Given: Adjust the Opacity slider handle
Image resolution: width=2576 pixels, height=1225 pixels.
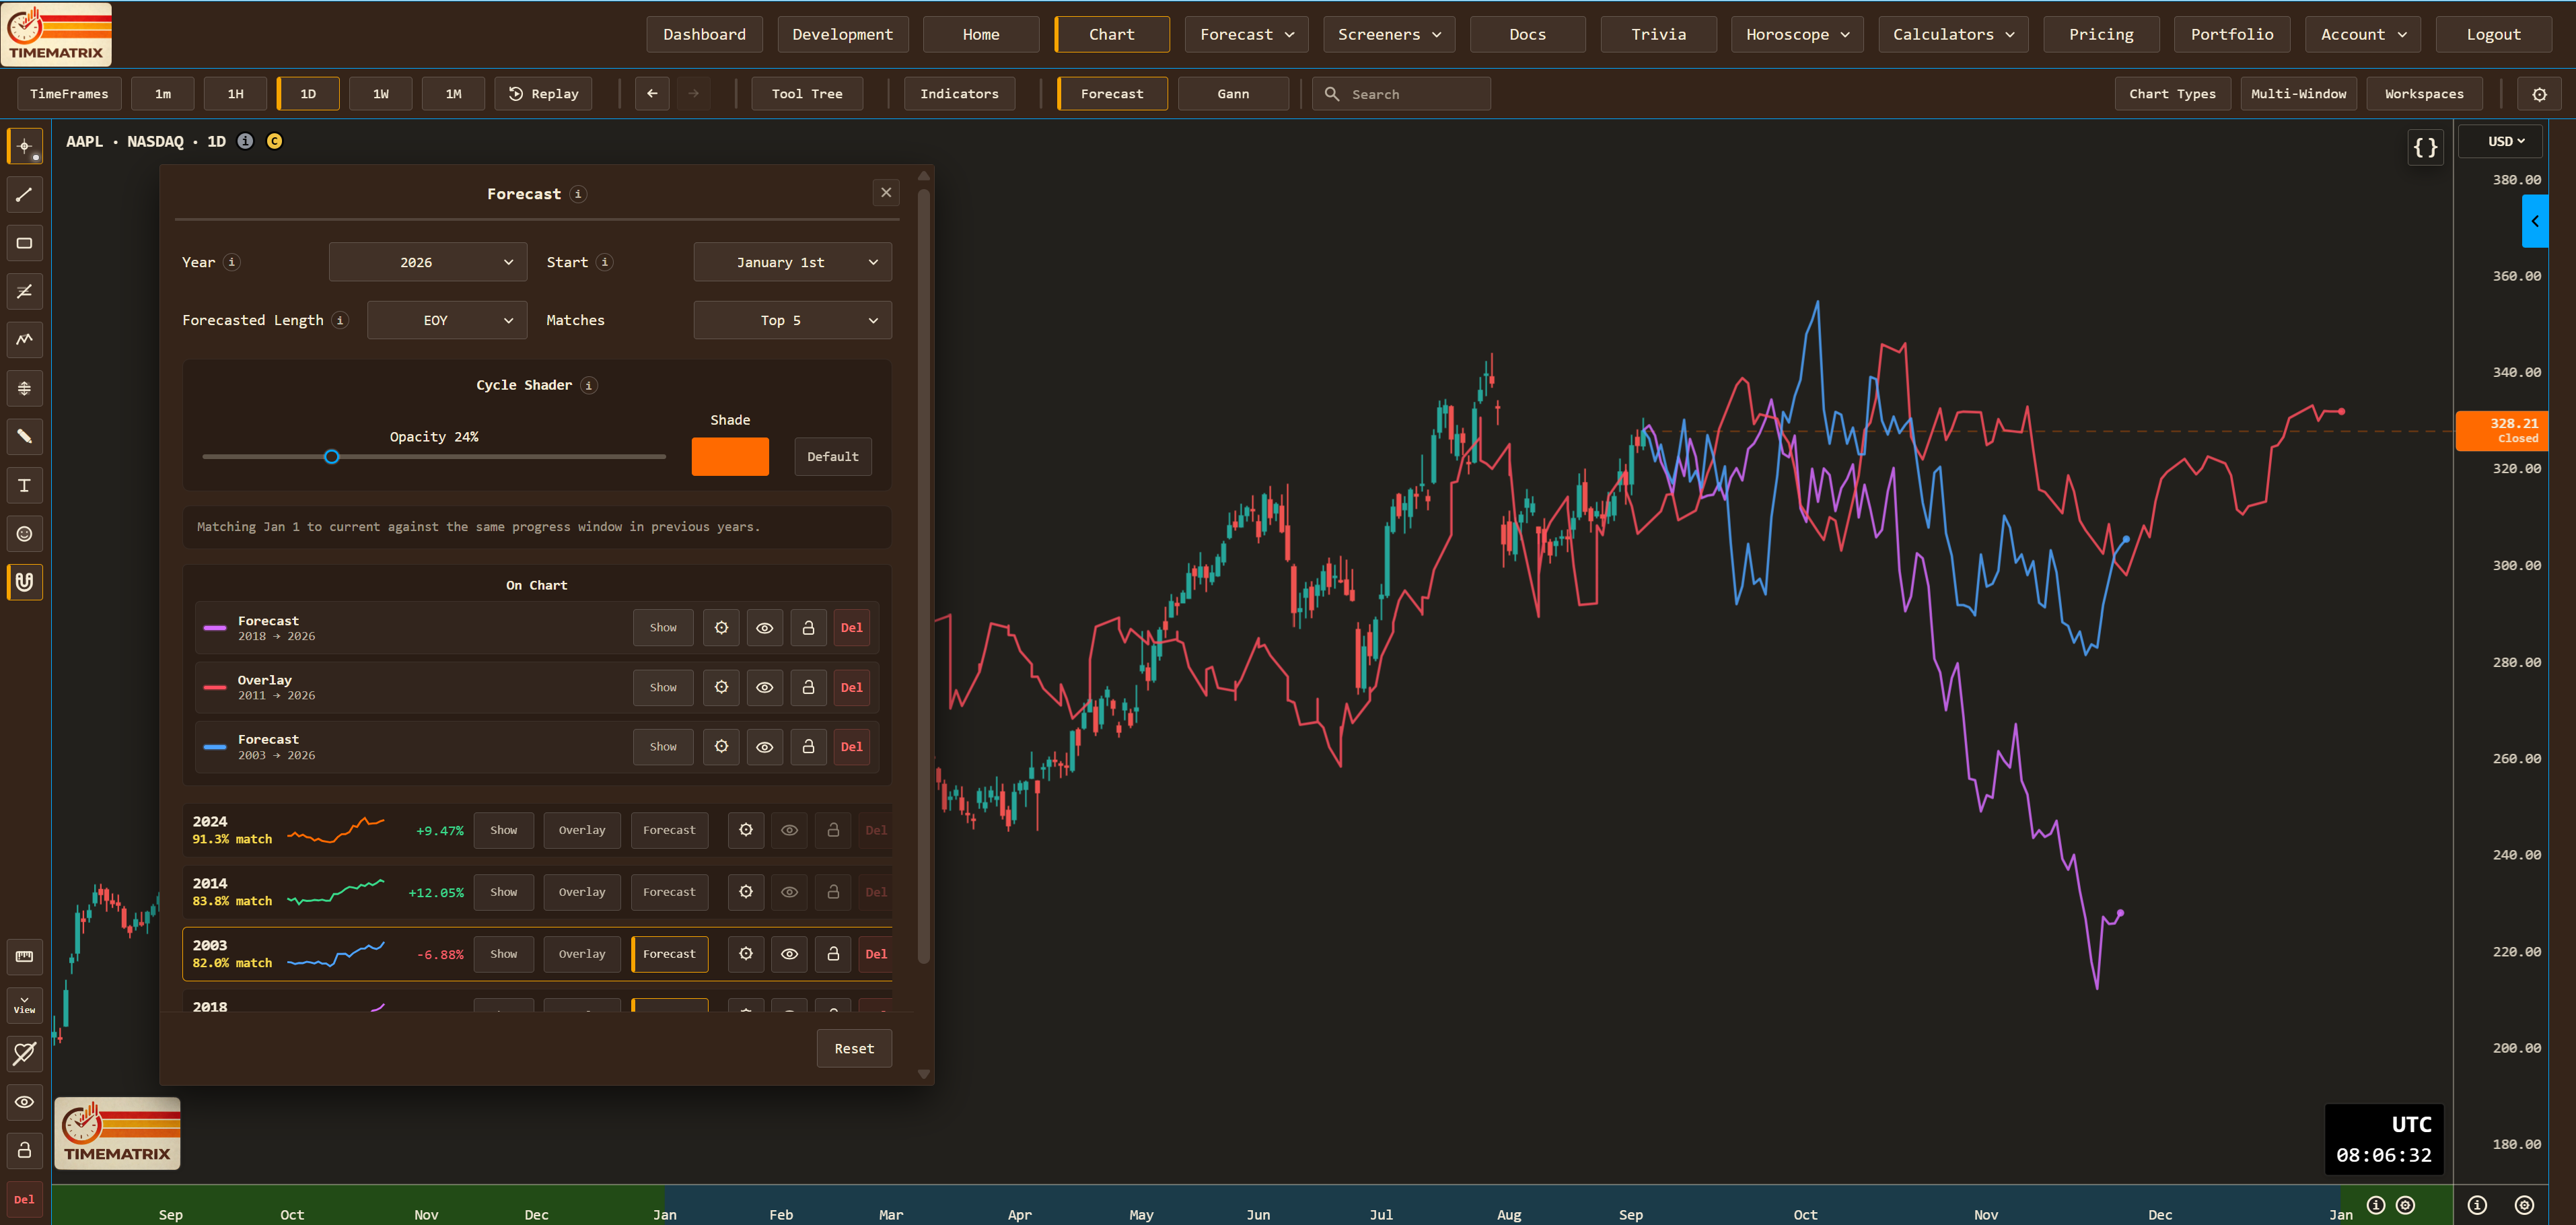Looking at the screenshot, I should [x=332, y=457].
